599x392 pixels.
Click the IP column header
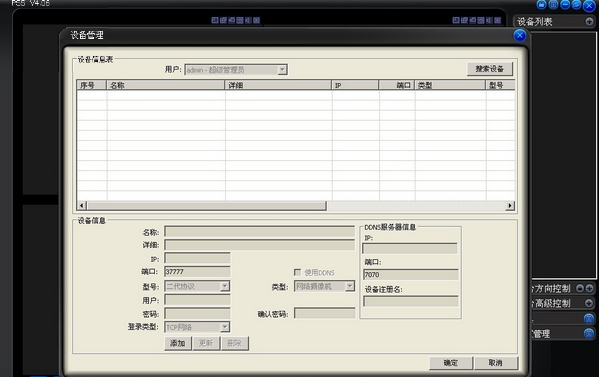click(x=355, y=85)
